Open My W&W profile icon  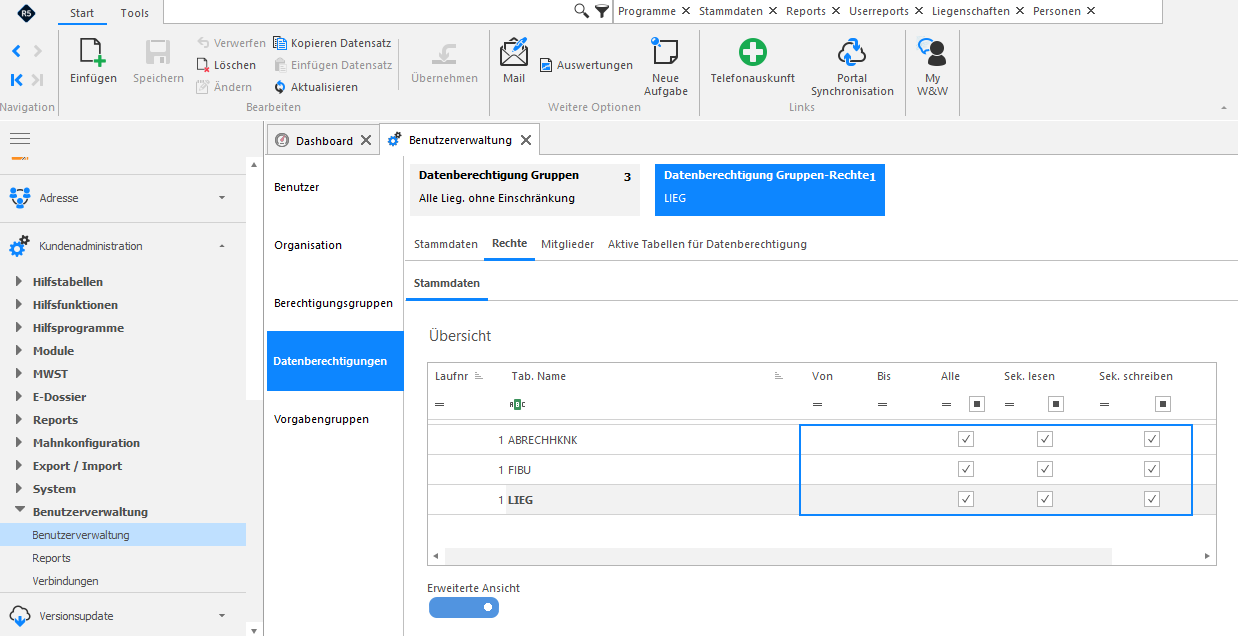tap(932, 52)
